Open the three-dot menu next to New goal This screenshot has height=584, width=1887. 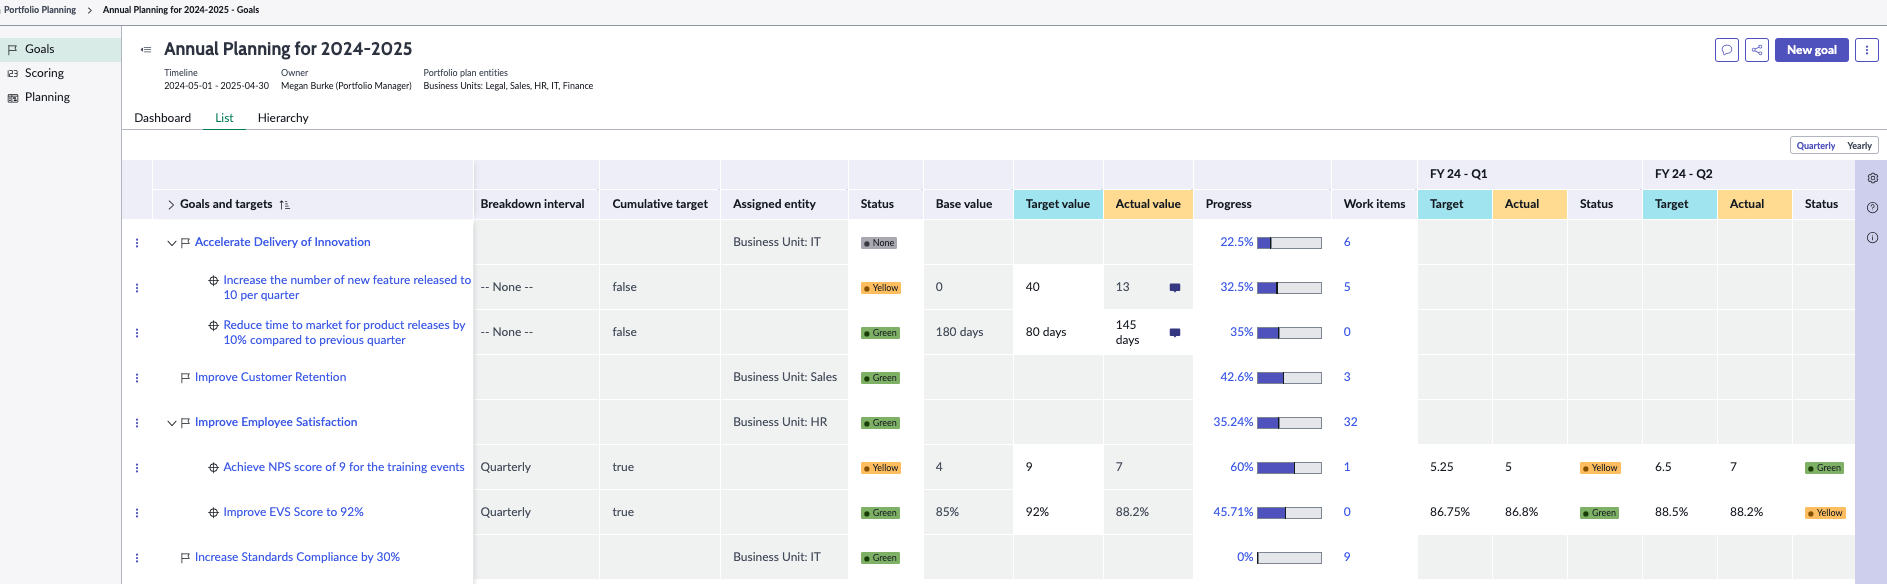click(x=1866, y=50)
